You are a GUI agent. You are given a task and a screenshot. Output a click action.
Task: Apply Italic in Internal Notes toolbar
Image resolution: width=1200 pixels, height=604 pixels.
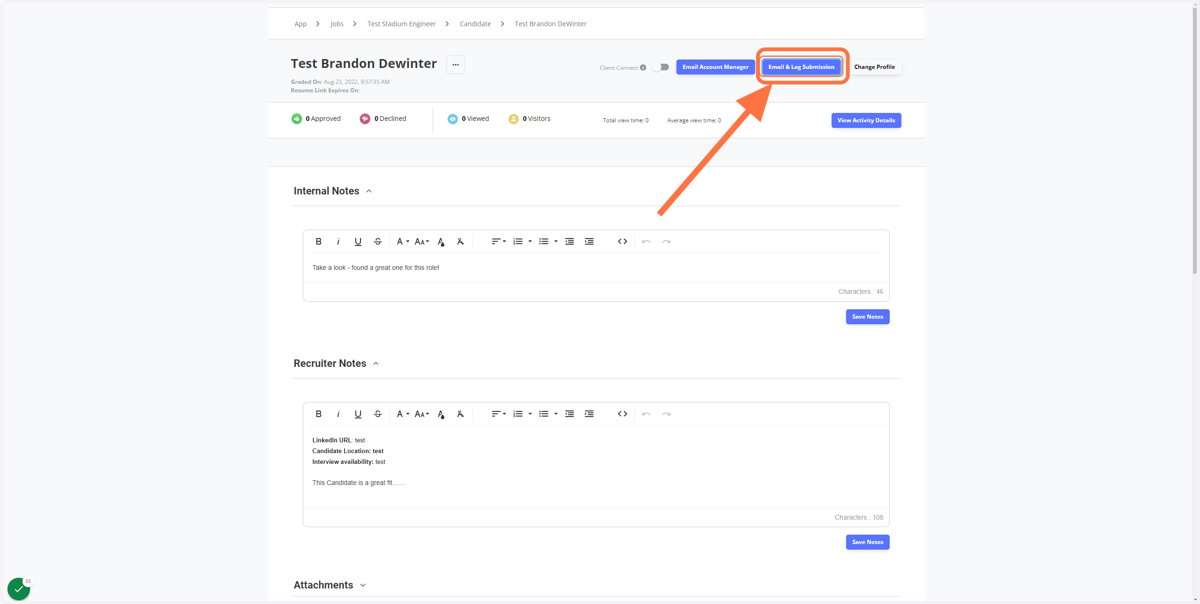[338, 242]
